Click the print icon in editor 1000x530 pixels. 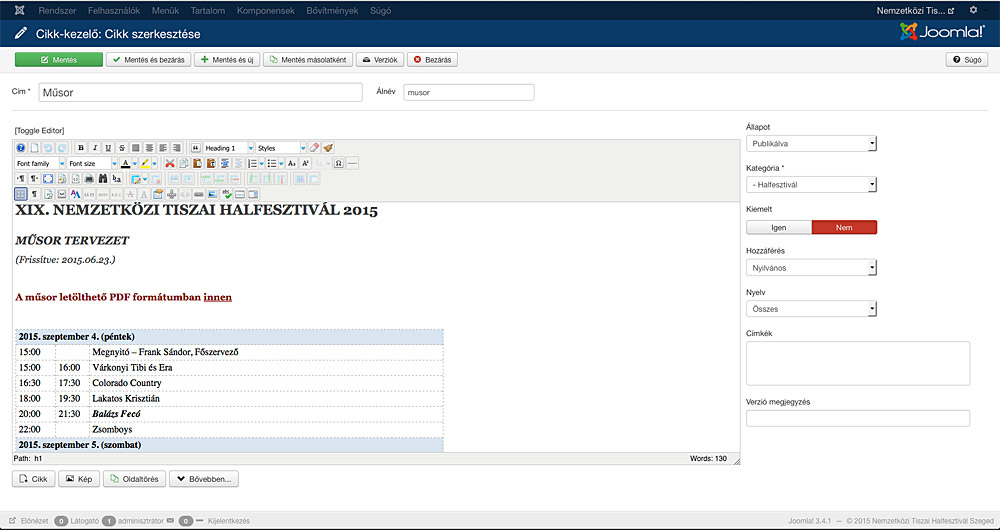(89, 178)
